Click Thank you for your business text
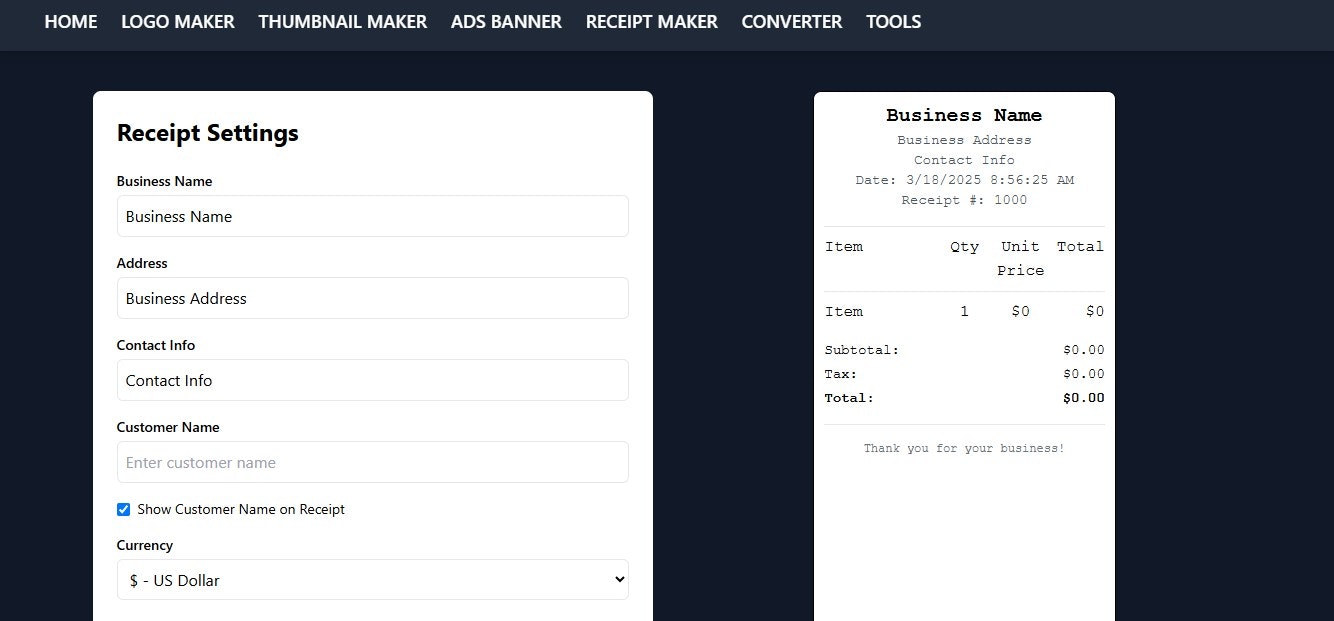The height and width of the screenshot is (621, 1334). pyautogui.click(x=964, y=448)
